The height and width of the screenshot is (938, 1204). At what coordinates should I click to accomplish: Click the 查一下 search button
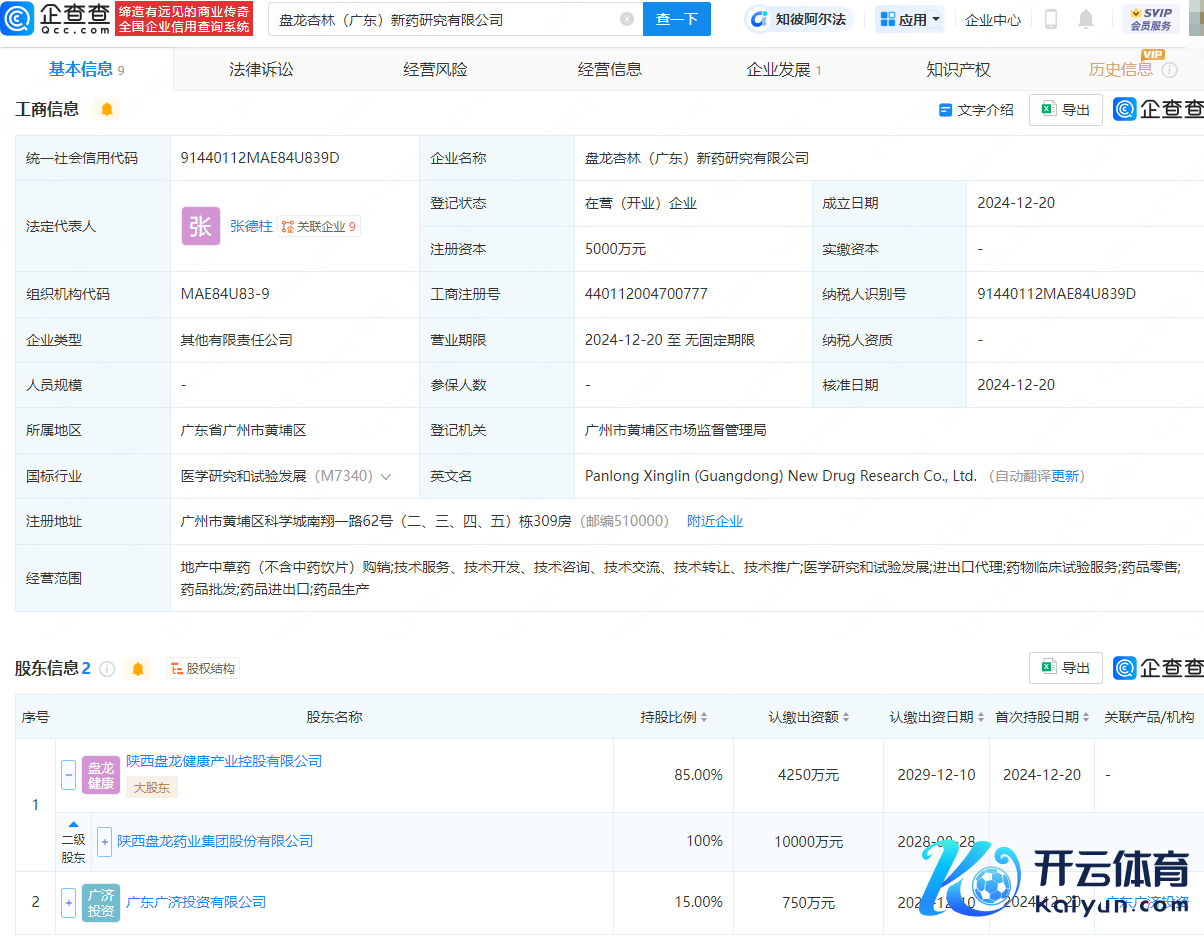tap(677, 19)
